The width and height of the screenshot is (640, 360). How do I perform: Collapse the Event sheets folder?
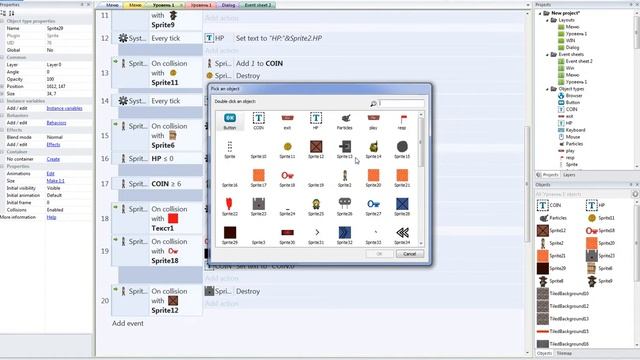tap(547, 54)
